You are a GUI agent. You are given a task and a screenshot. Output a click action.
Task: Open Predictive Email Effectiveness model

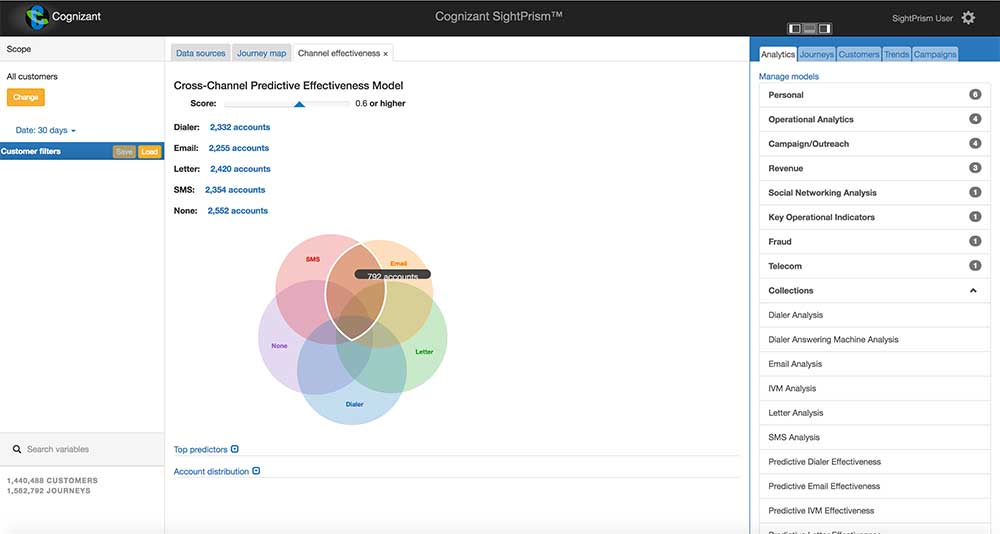click(874, 486)
